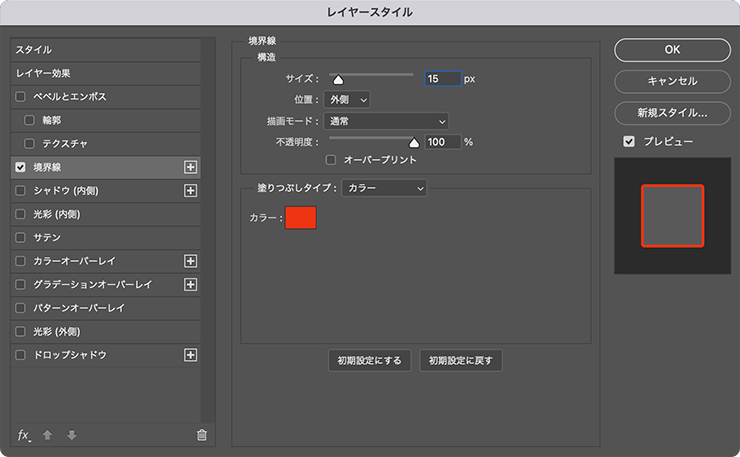Click the plus icon beside シャドウ (内側)
This screenshot has width=740, height=457.
(x=190, y=191)
